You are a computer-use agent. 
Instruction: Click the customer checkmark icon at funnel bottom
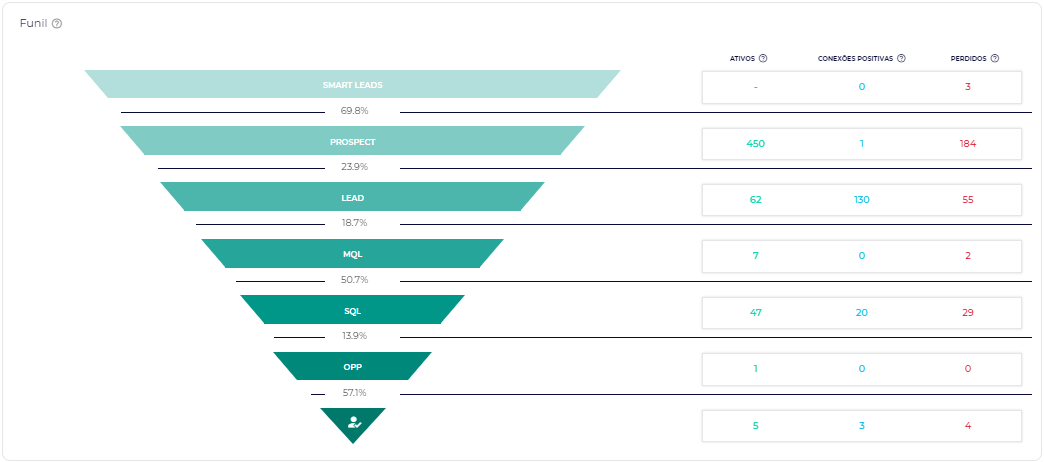pos(353,422)
